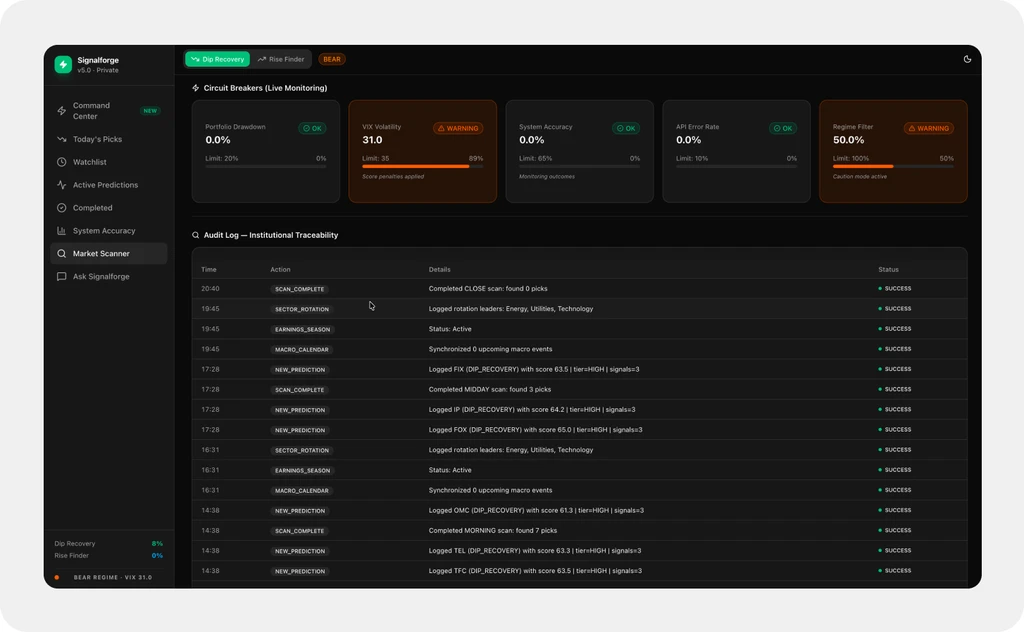This screenshot has height=632, width=1024.
Task: Click the 16:31 MACRO_CALENDAR action tag
Action: 302,490
